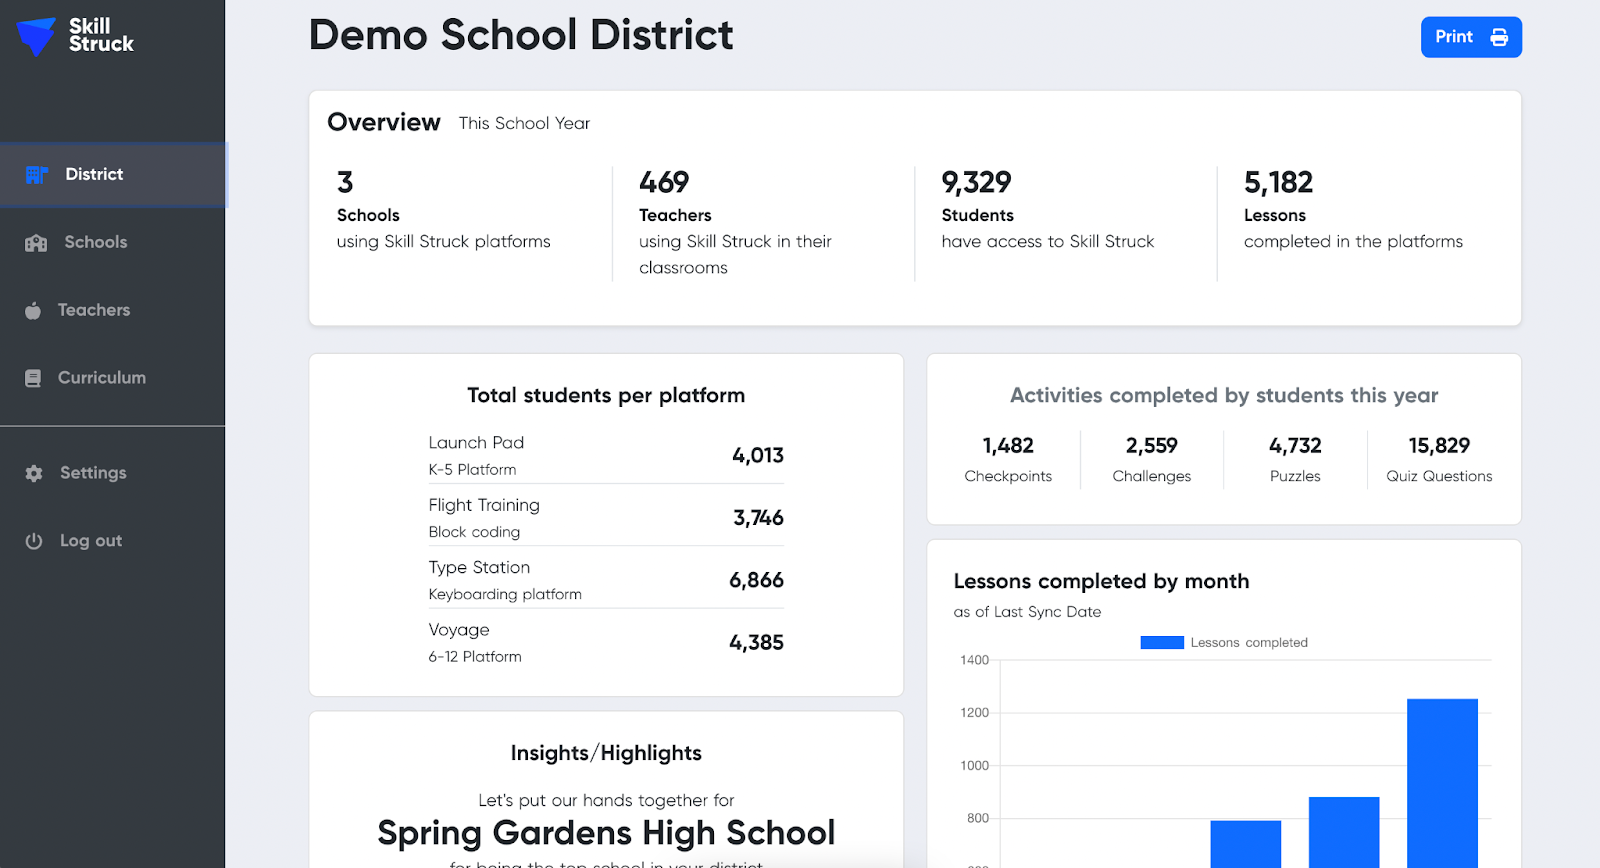This screenshot has height=868, width=1600.
Task: Click the Insights/Highlights heading
Action: pyautogui.click(x=606, y=753)
